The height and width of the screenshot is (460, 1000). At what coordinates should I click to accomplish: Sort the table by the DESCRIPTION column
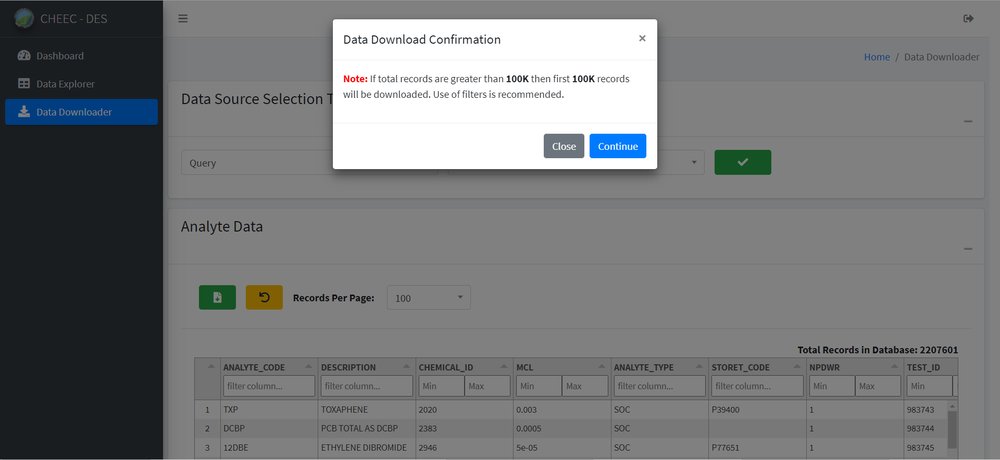tap(349, 367)
